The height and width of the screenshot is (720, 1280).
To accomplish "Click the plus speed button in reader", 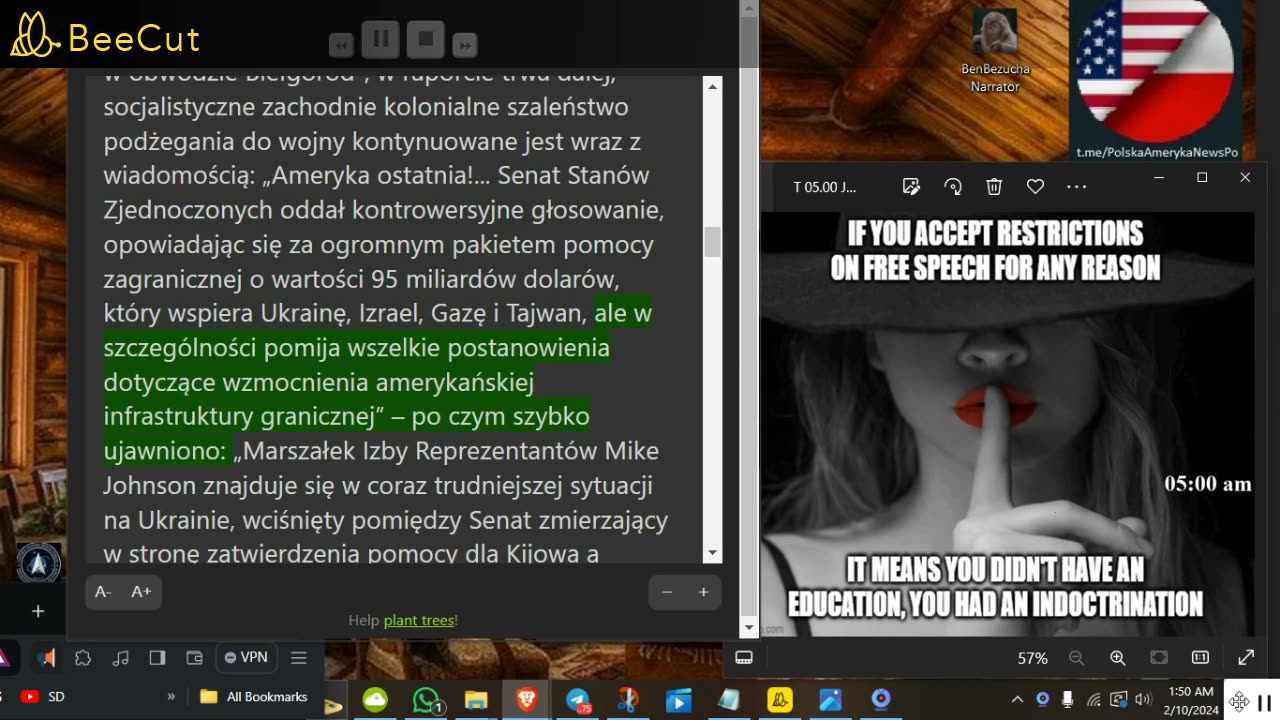I will point(703,592).
